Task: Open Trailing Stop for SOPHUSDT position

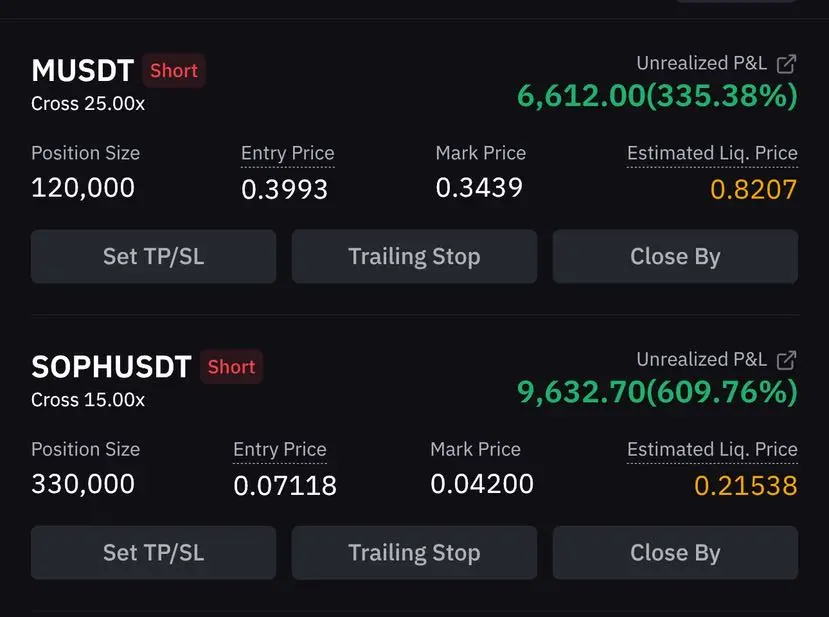Action: point(414,552)
